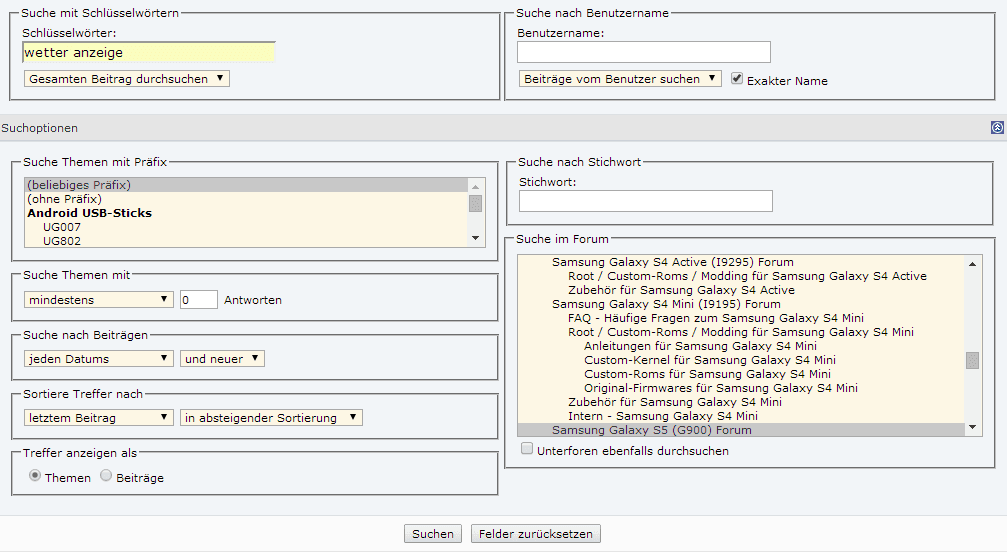Click the Suchoptionen header text
The height and width of the screenshot is (556, 1007).
point(40,128)
